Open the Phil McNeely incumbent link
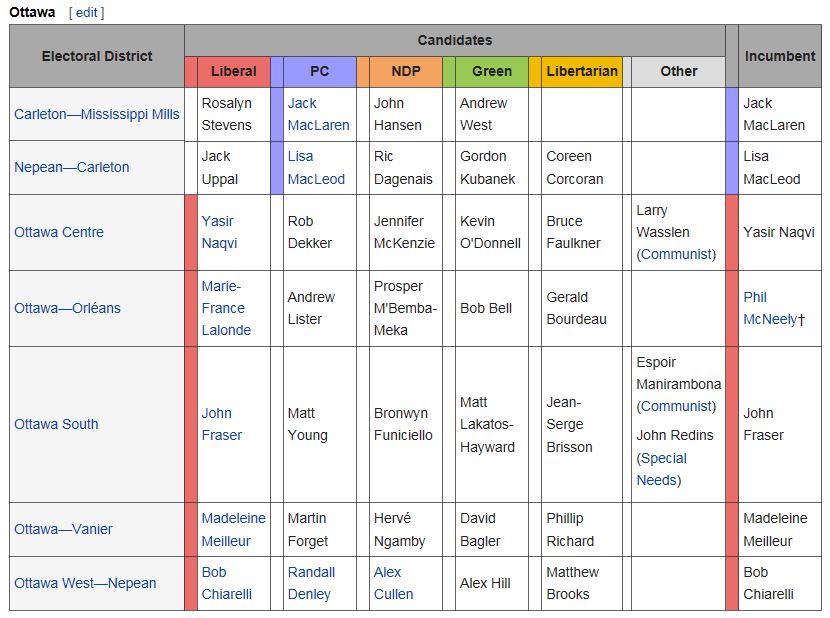Screen dimensions: 830x618 click(769, 308)
